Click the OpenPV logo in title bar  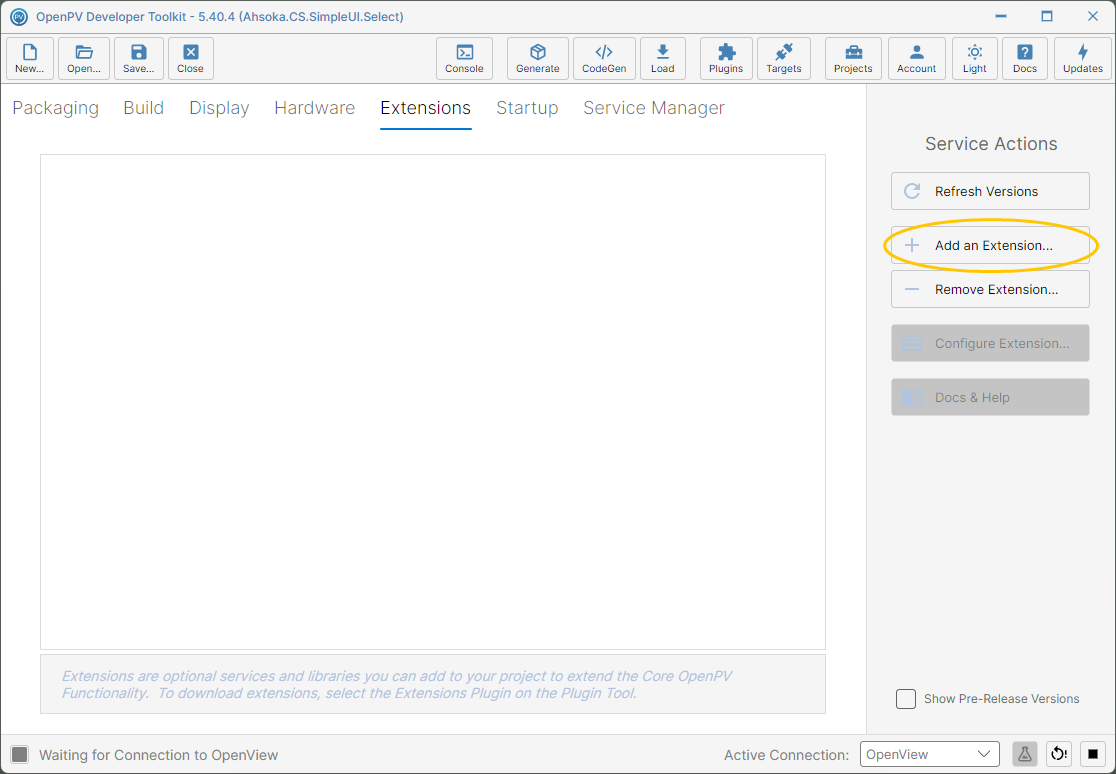tap(19, 16)
